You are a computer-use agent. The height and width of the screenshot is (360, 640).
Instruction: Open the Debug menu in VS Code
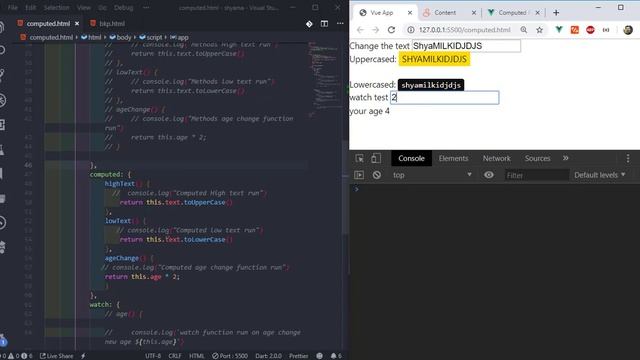pos(123,7)
